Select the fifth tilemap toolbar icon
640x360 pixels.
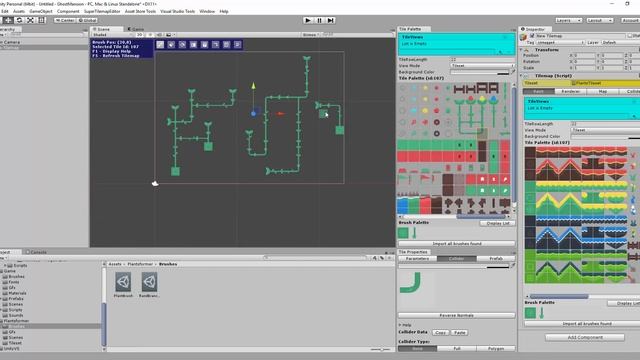pyautogui.click(x=204, y=44)
